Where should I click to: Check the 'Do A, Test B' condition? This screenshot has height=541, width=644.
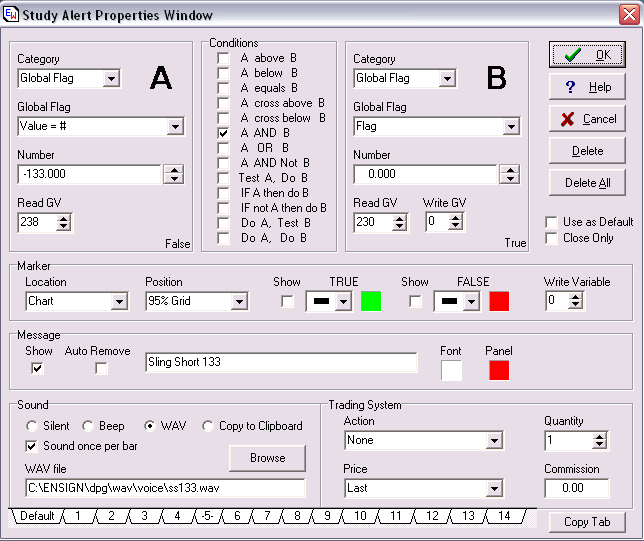[223, 223]
